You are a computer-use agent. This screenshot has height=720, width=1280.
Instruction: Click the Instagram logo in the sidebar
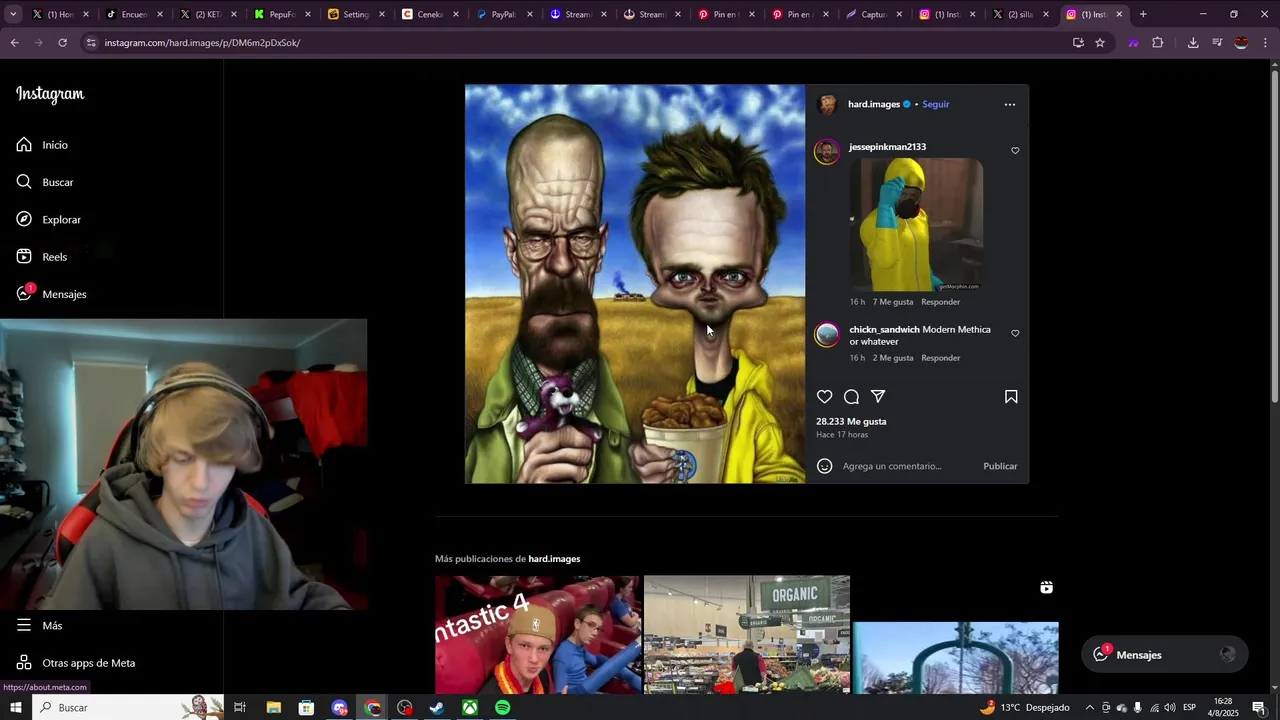50,94
